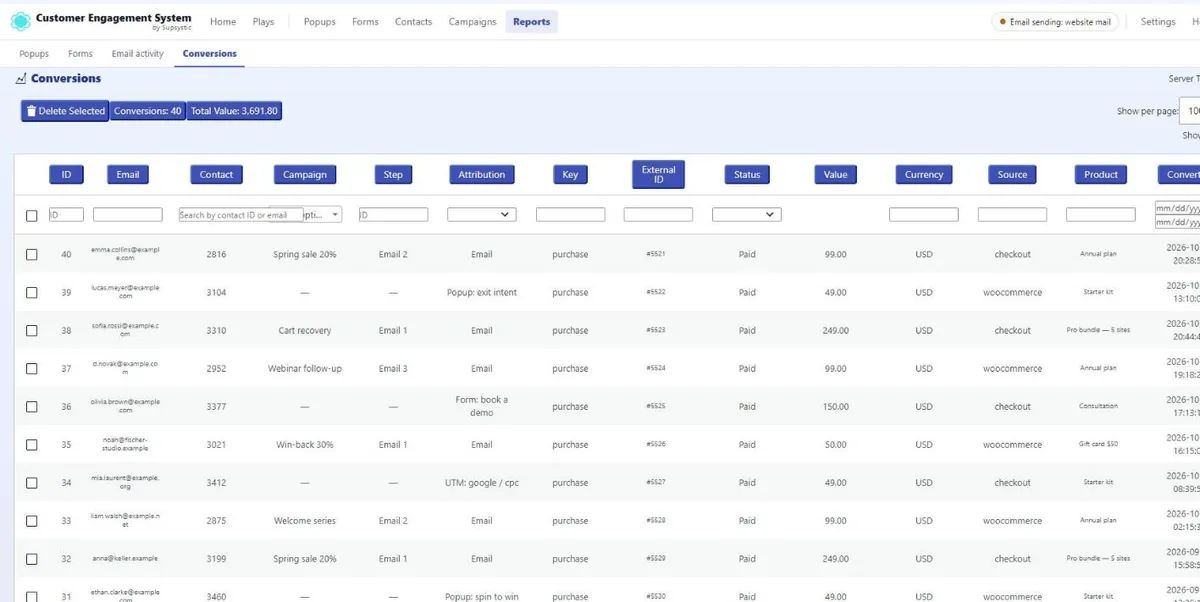The image size is (1200, 602).
Task: Select the row checkbox for ID 37
Action: (x=32, y=368)
